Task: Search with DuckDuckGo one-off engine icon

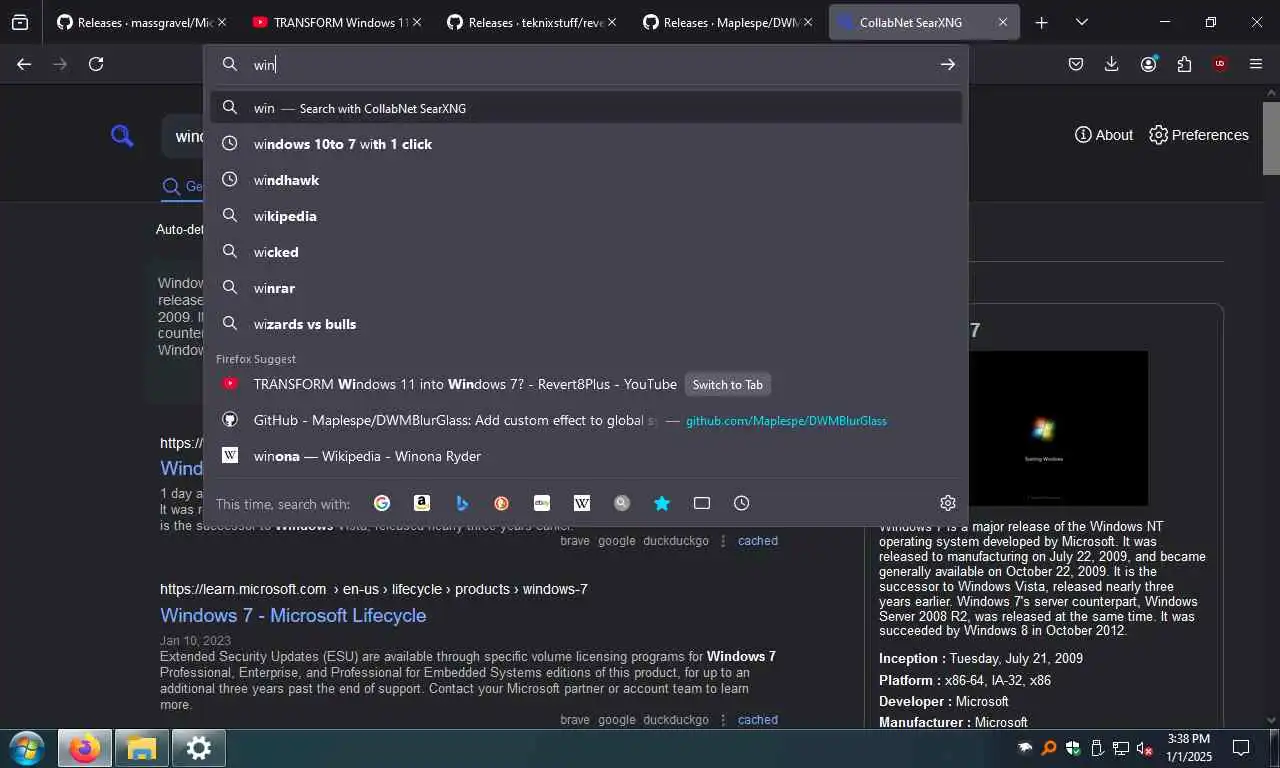Action: tap(502, 503)
